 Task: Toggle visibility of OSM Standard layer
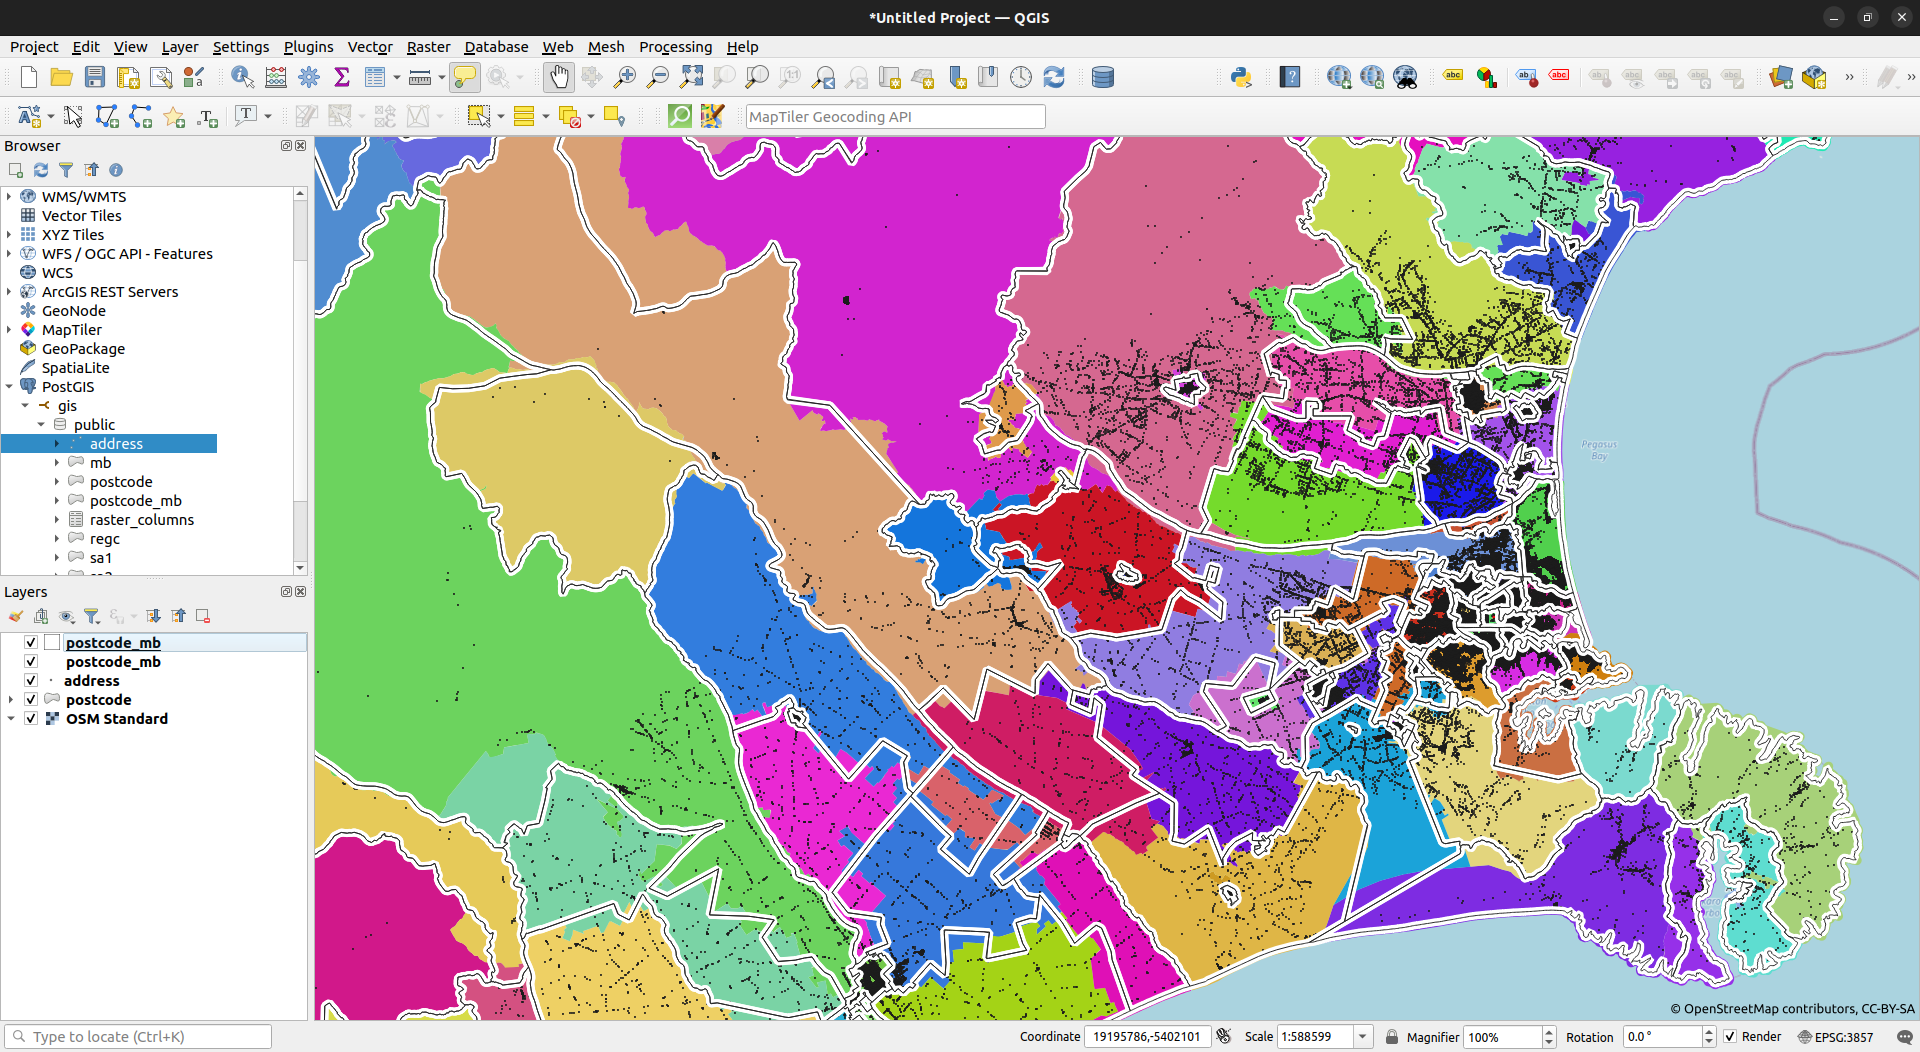31,719
